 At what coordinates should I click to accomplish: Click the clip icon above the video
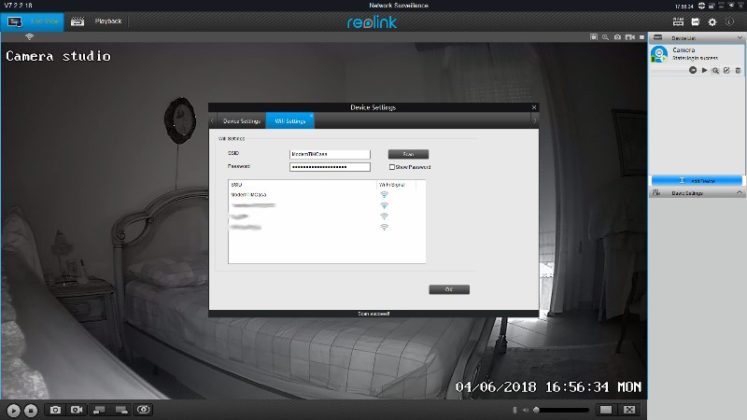tap(594, 37)
